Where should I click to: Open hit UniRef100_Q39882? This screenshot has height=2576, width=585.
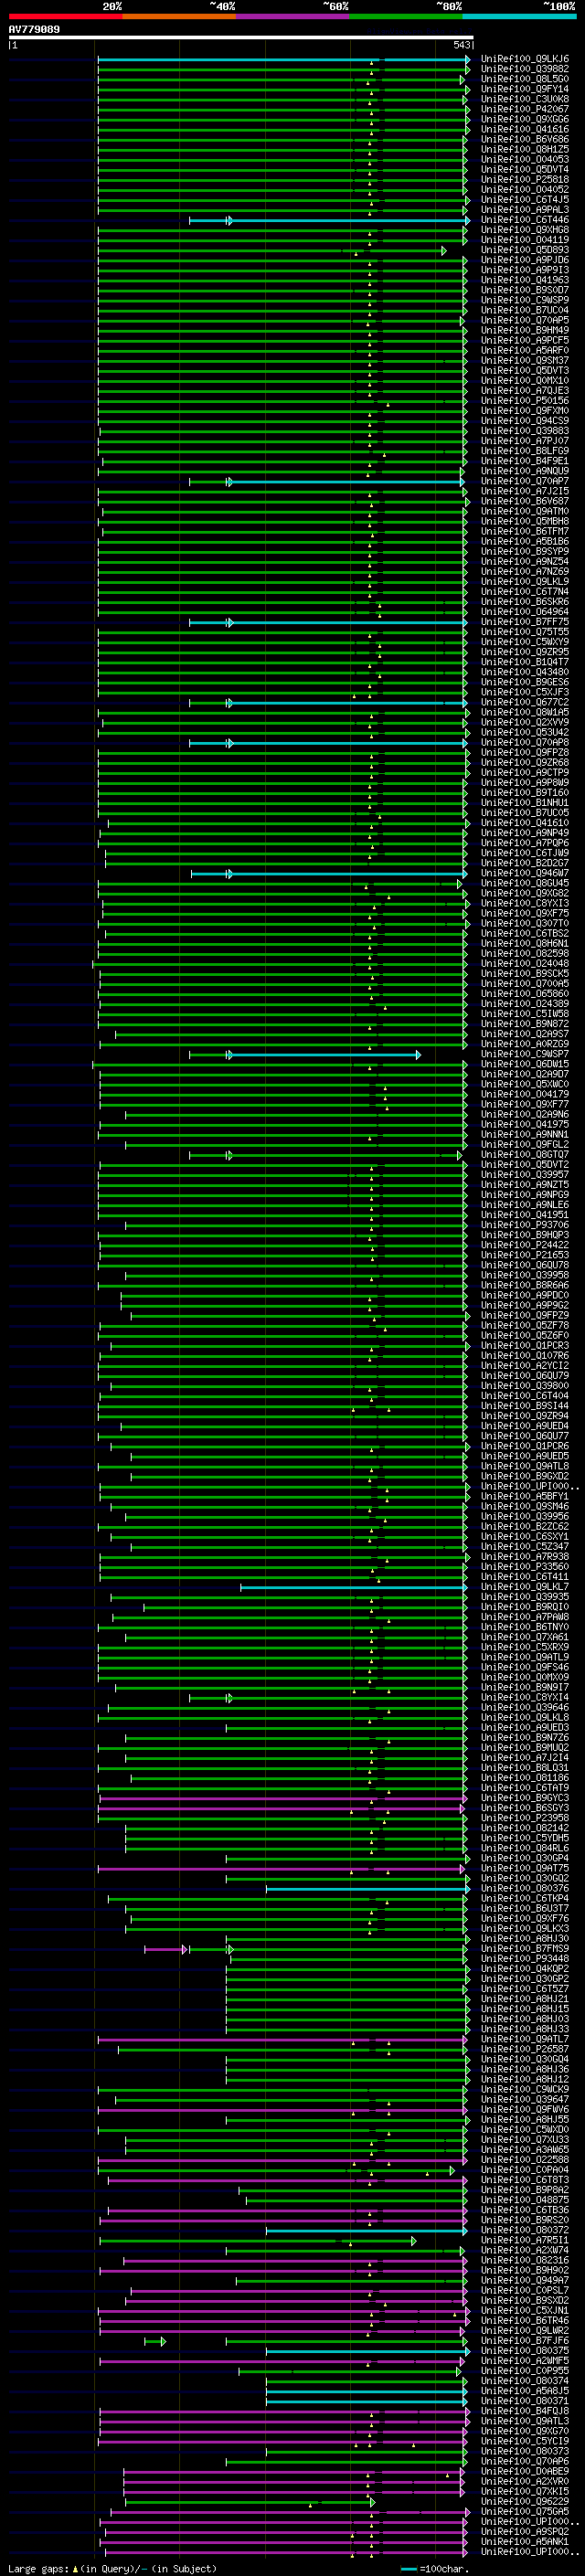(x=525, y=69)
